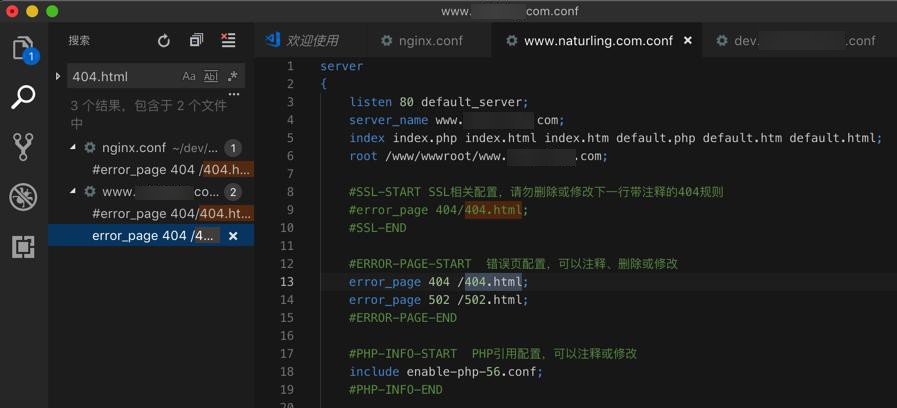Show search details with ellipsis
Image resolution: width=897 pixels, height=408 pixels.
234,96
